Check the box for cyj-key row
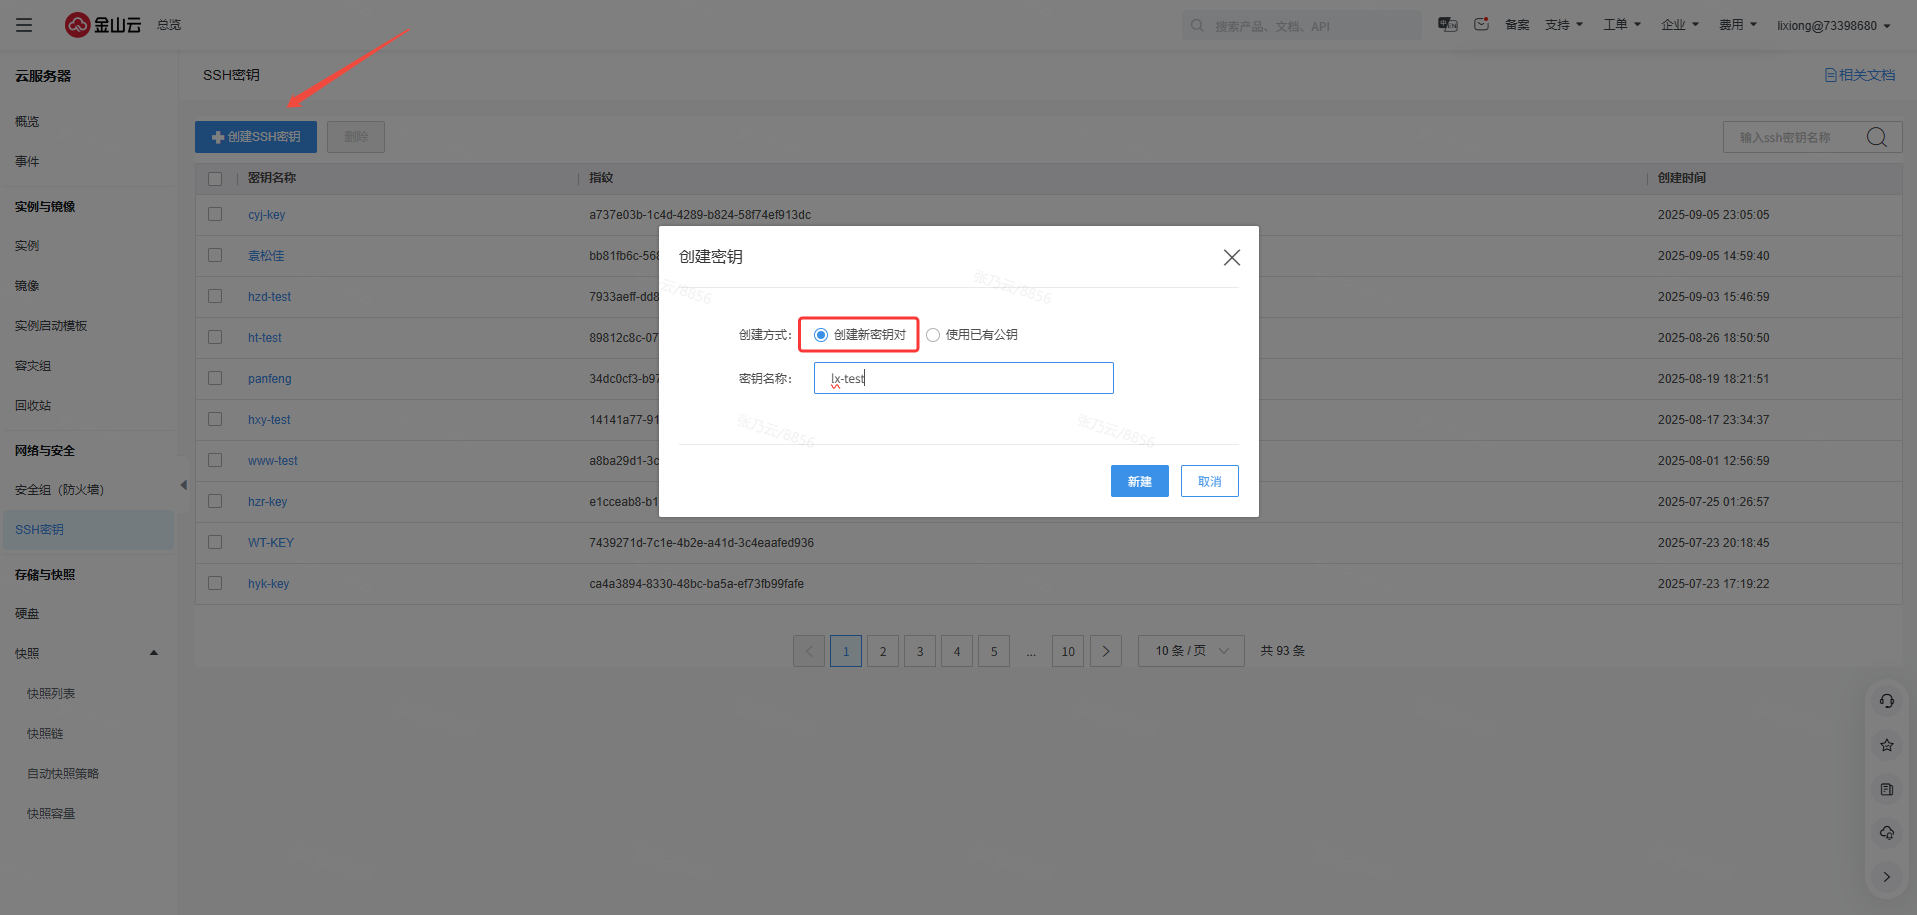This screenshot has width=1917, height=915. click(215, 214)
